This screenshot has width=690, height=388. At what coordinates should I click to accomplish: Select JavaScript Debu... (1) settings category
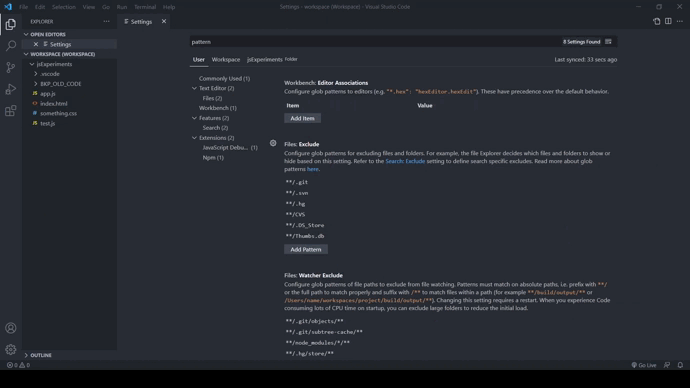click(x=230, y=147)
